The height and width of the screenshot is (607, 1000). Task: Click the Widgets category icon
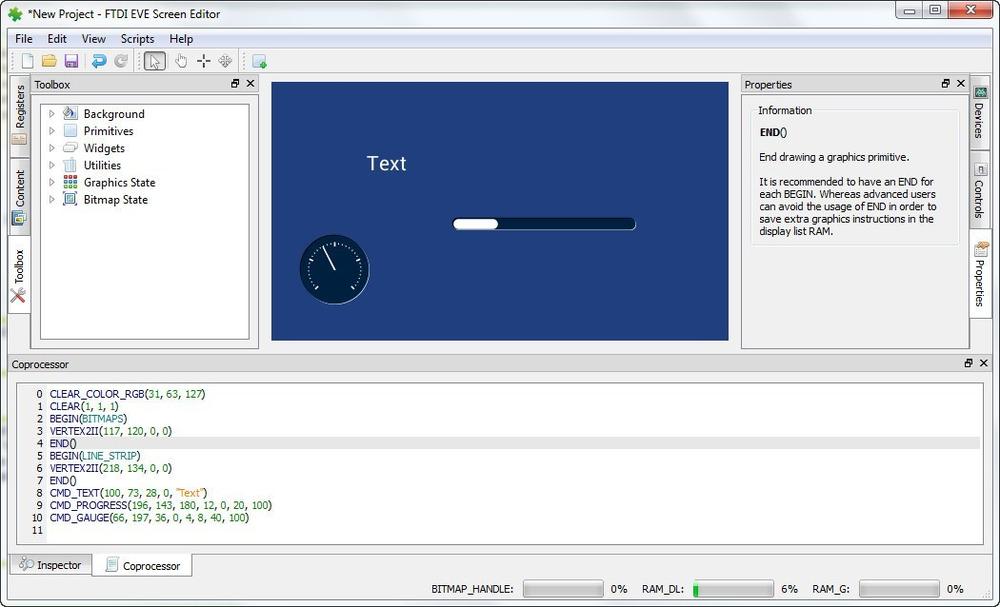pyautogui.click(x=70, y=148)
